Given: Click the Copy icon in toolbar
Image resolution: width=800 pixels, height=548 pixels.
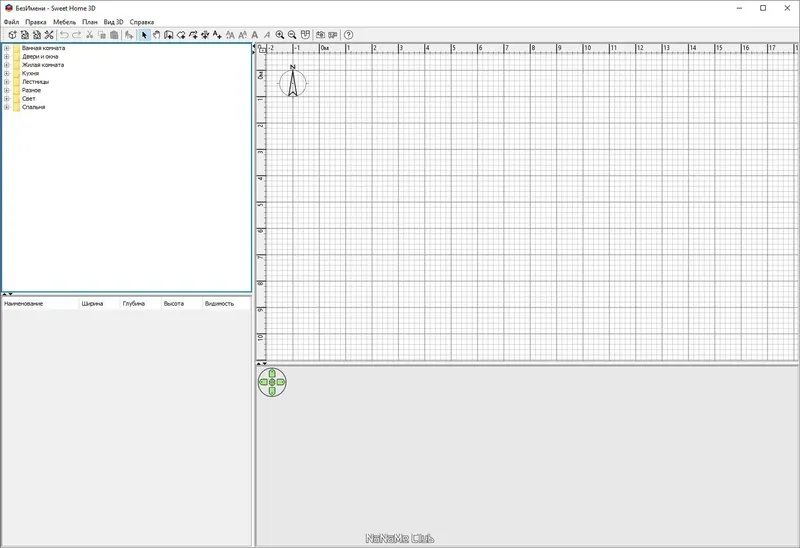Looking at the screenshot, I should (x=102, y=35).
